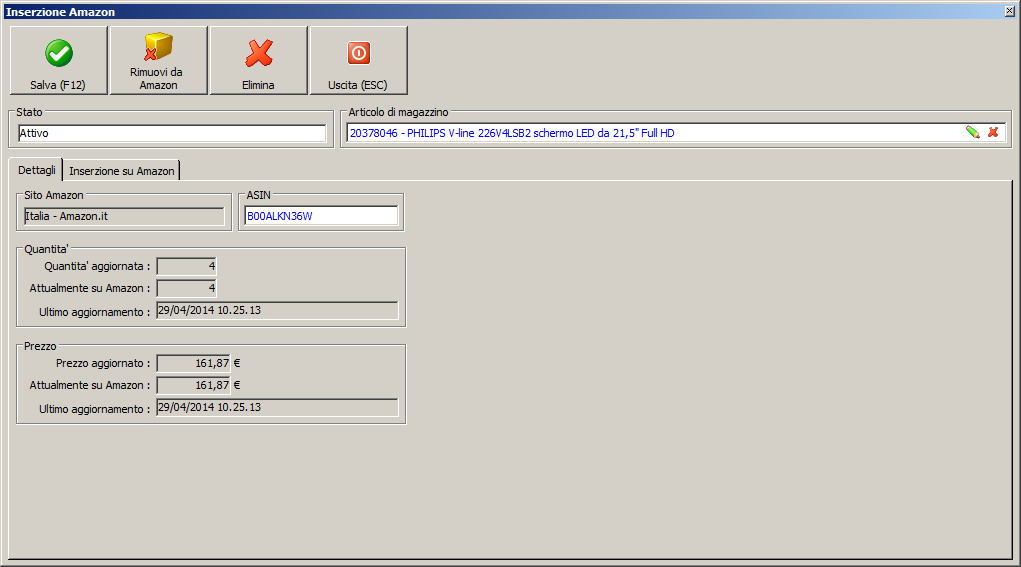Click the 'Inserzione Amazon' title bar text
This screenshot has height=567, width=1021.
60,12
